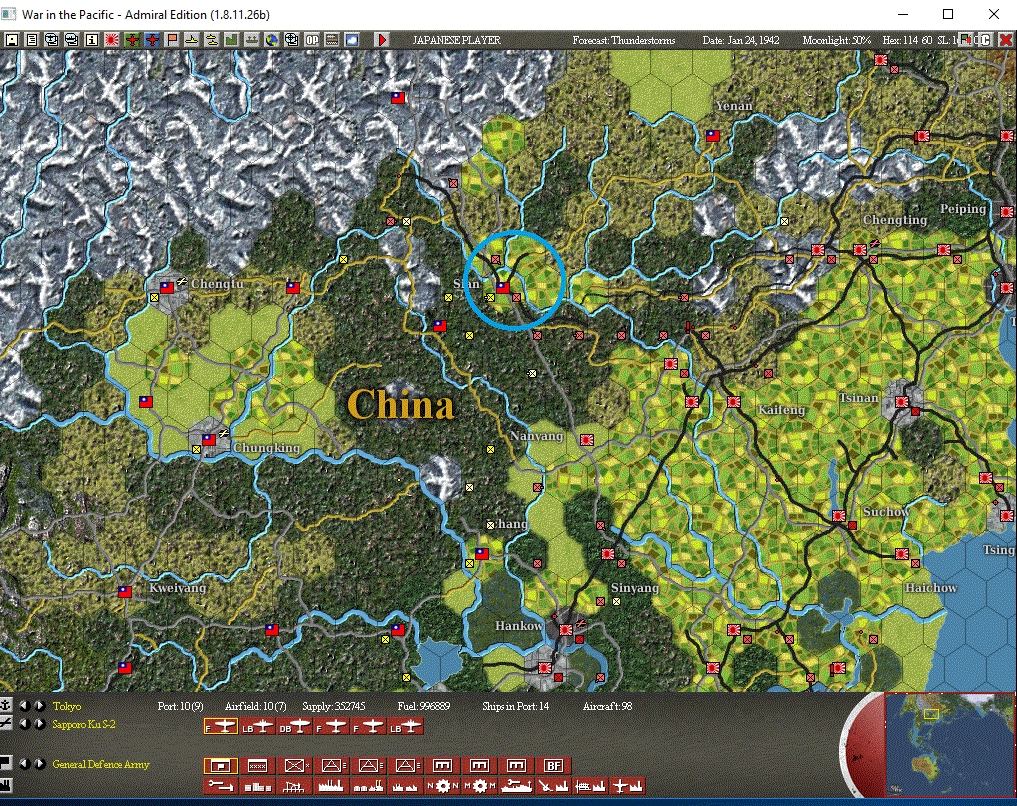Viewport: 1017px width, 806px height.
Task: Click the 'Date: Jan 24, 1942' status text
Action: [741, 40]
